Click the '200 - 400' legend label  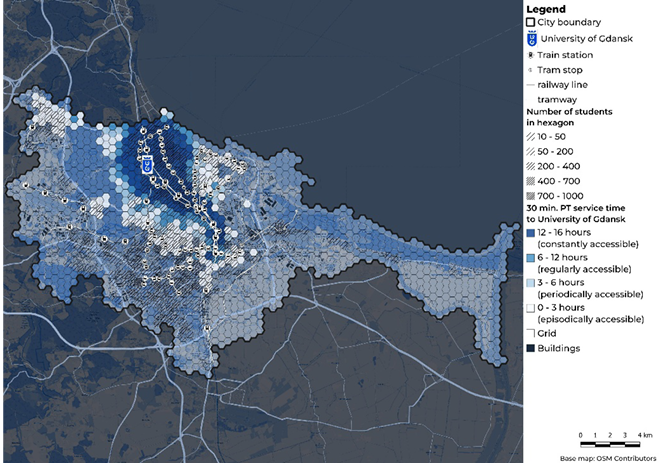(x=559, y=166)
